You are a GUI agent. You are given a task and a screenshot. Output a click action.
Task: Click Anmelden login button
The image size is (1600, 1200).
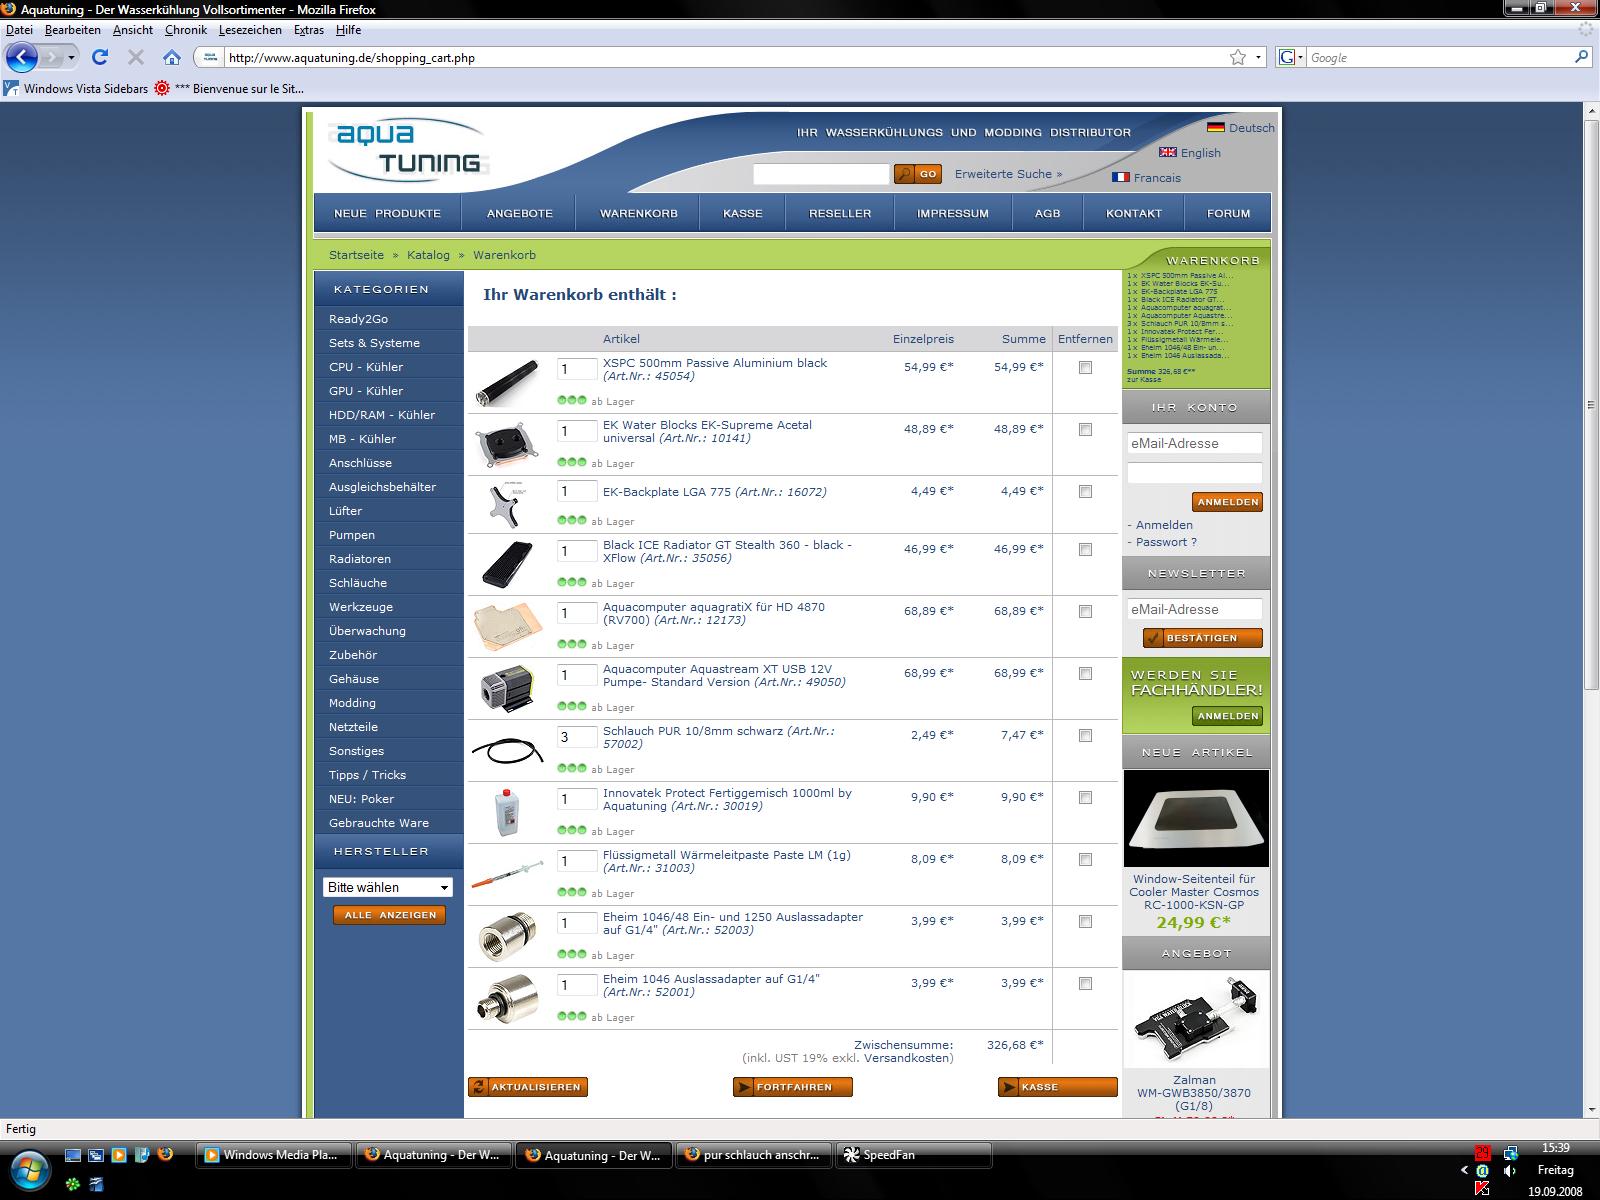(1227, 502)
